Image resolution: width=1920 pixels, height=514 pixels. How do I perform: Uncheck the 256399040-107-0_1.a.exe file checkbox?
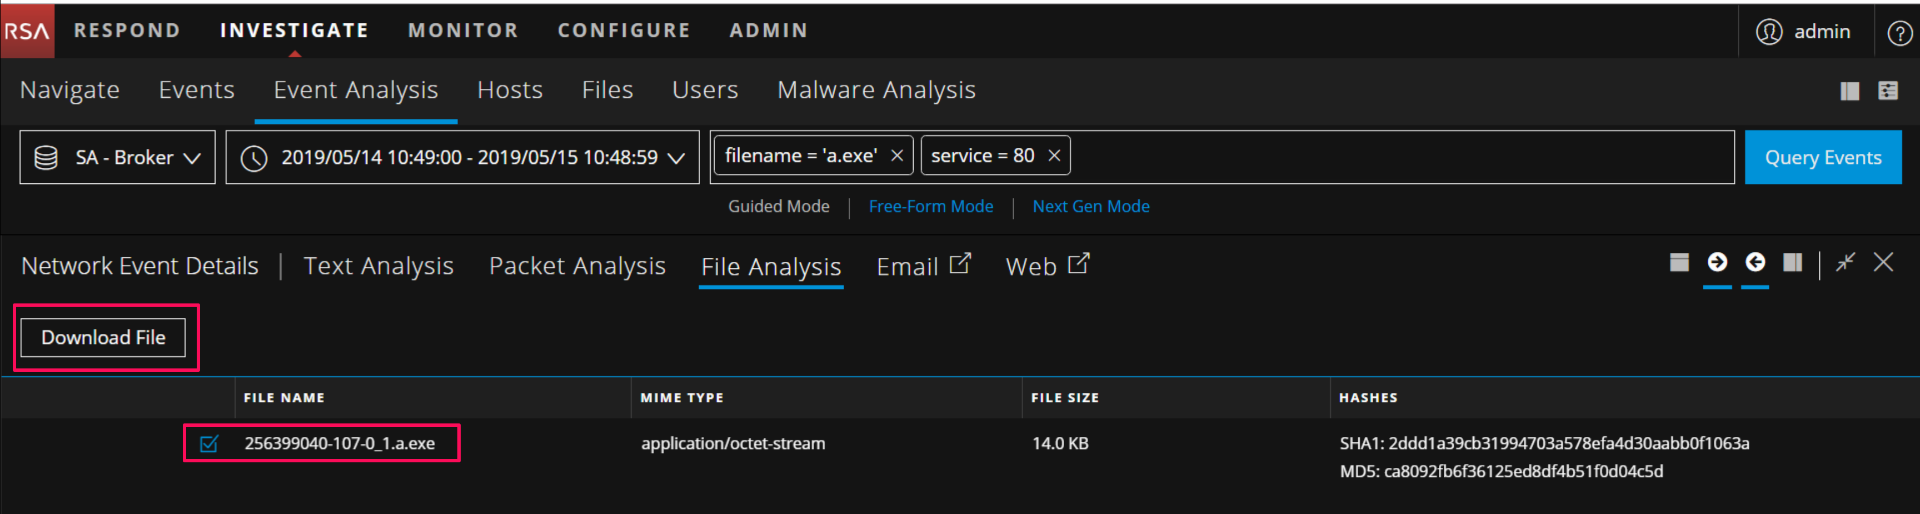(209, 444)
